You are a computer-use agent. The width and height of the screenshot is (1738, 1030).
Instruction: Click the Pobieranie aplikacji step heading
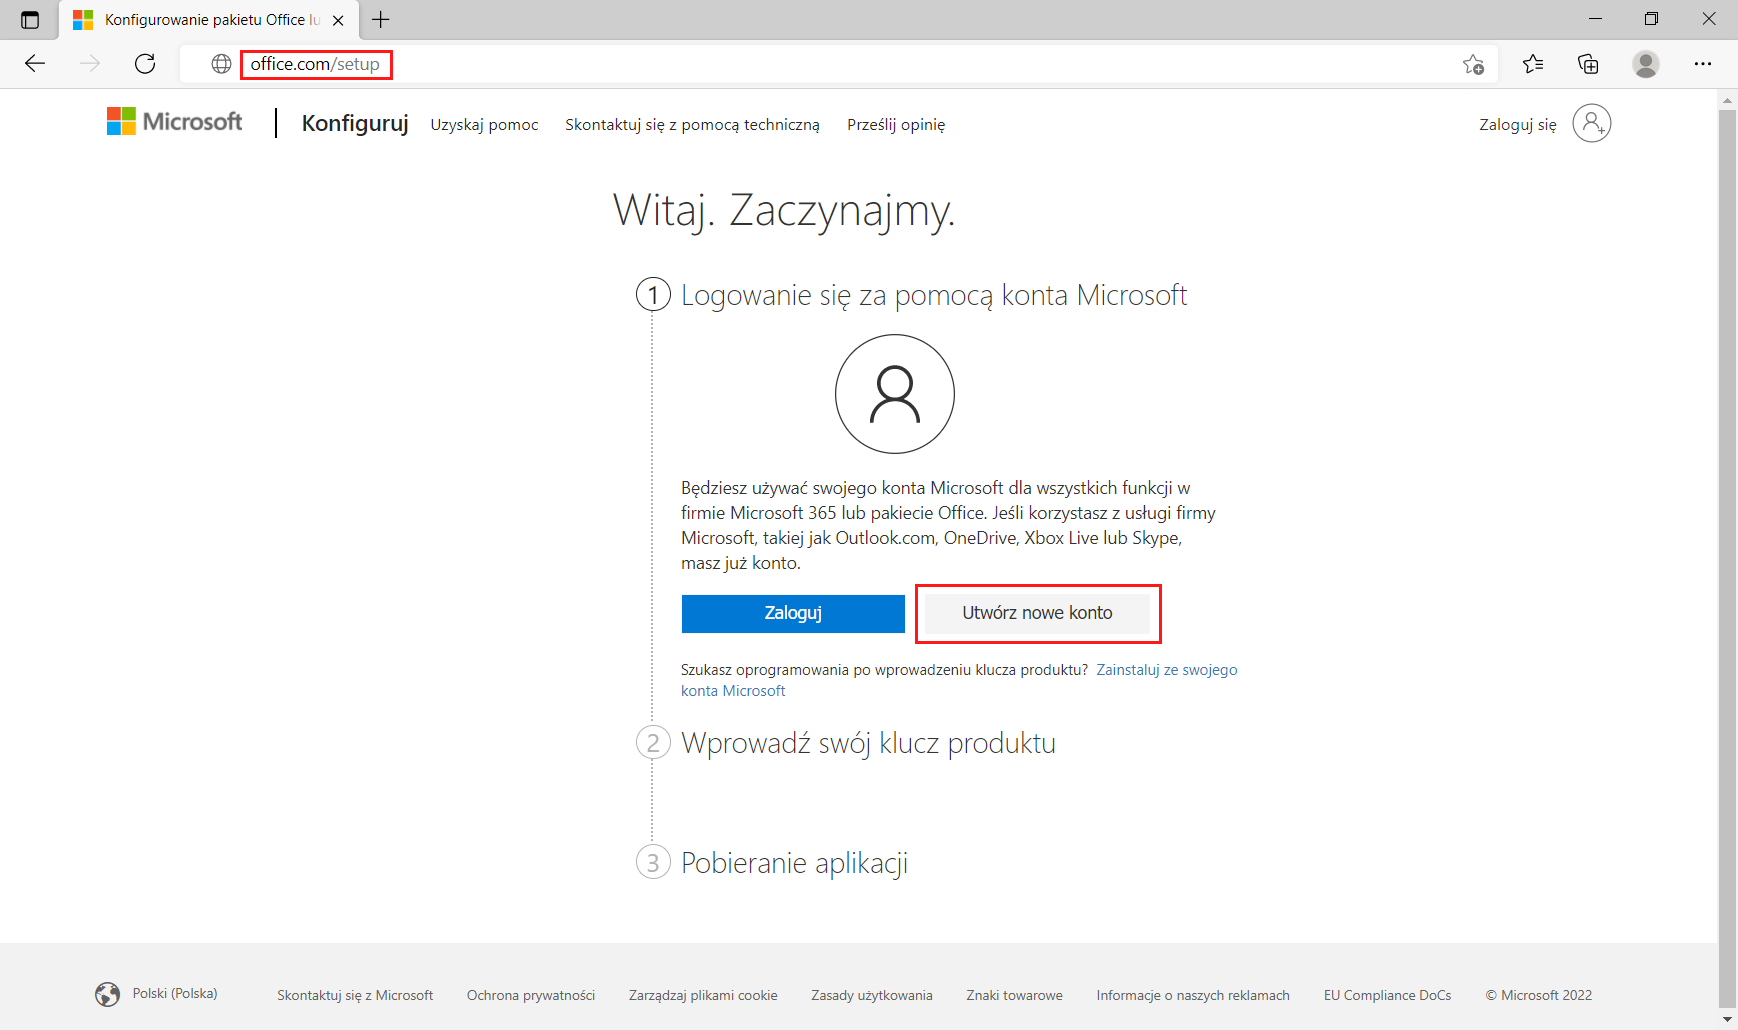tap(794, 863)
